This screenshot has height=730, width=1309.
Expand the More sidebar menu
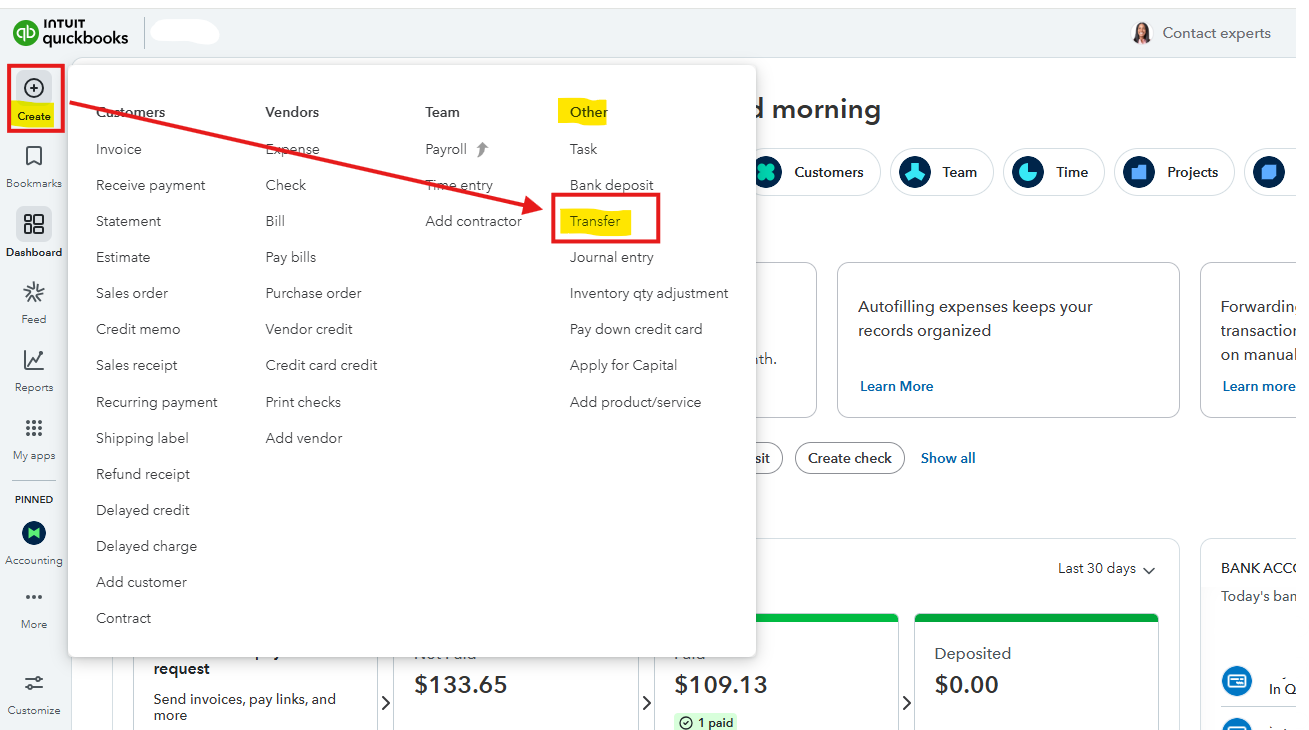[x=34, y=598]
